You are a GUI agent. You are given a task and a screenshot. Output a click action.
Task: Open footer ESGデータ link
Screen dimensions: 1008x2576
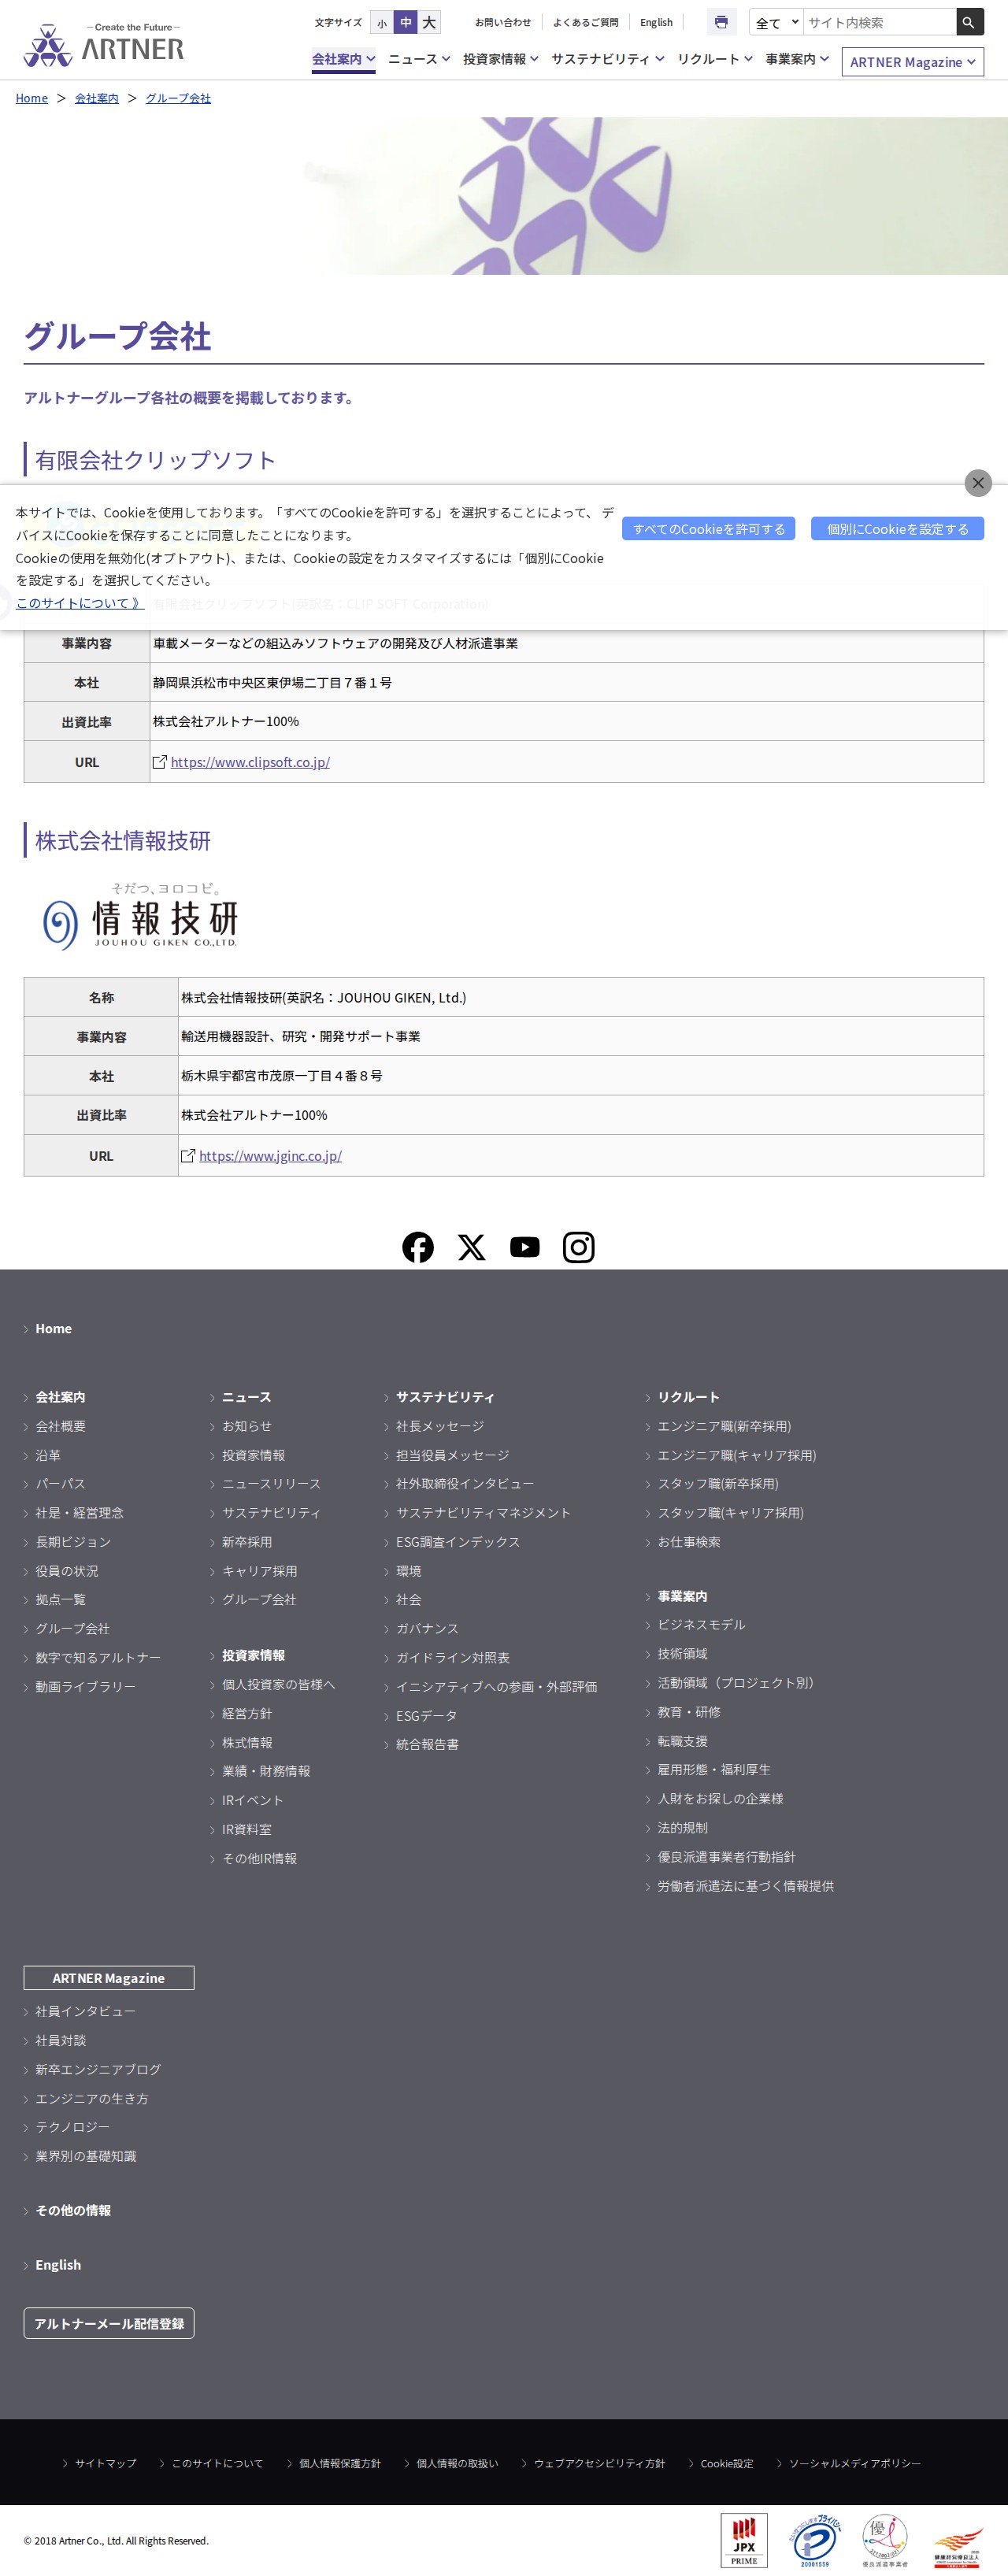[427, 1716]
